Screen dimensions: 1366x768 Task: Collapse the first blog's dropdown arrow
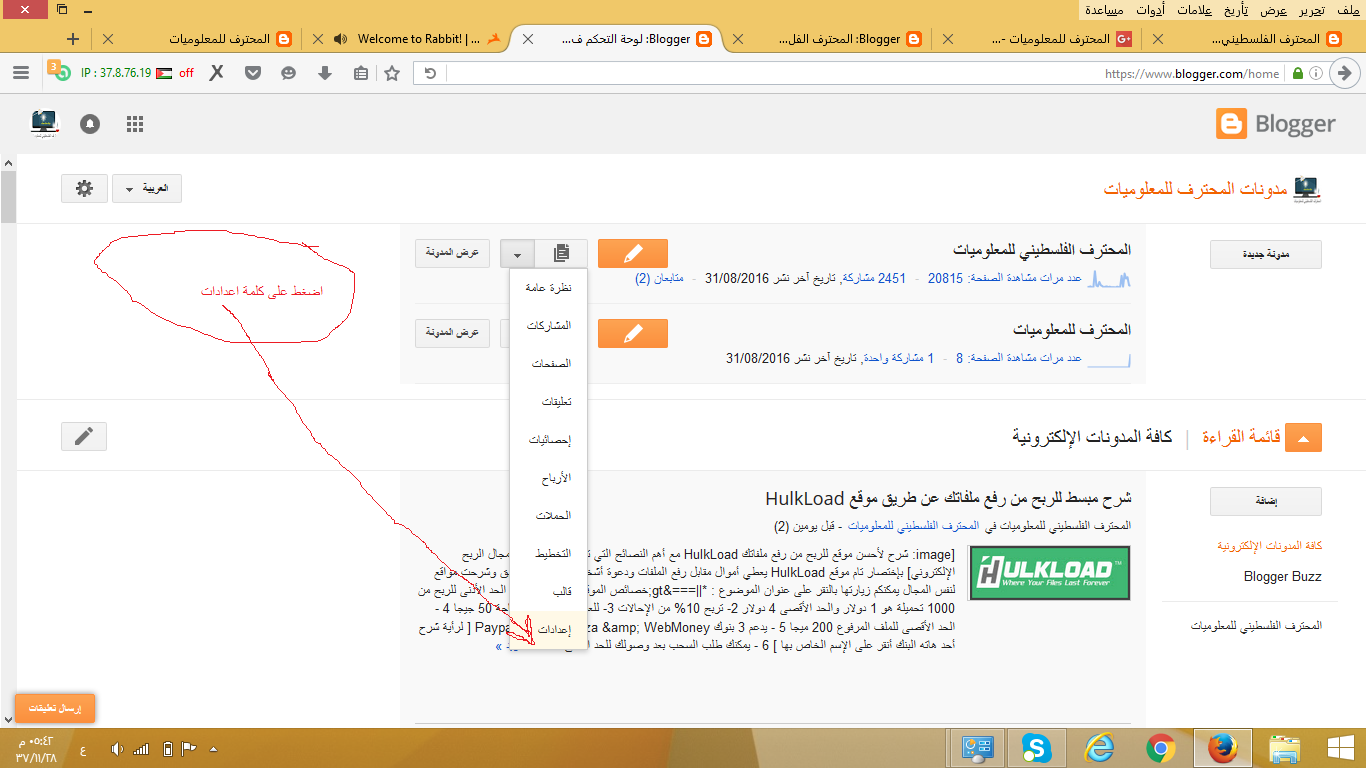(517, 253)
